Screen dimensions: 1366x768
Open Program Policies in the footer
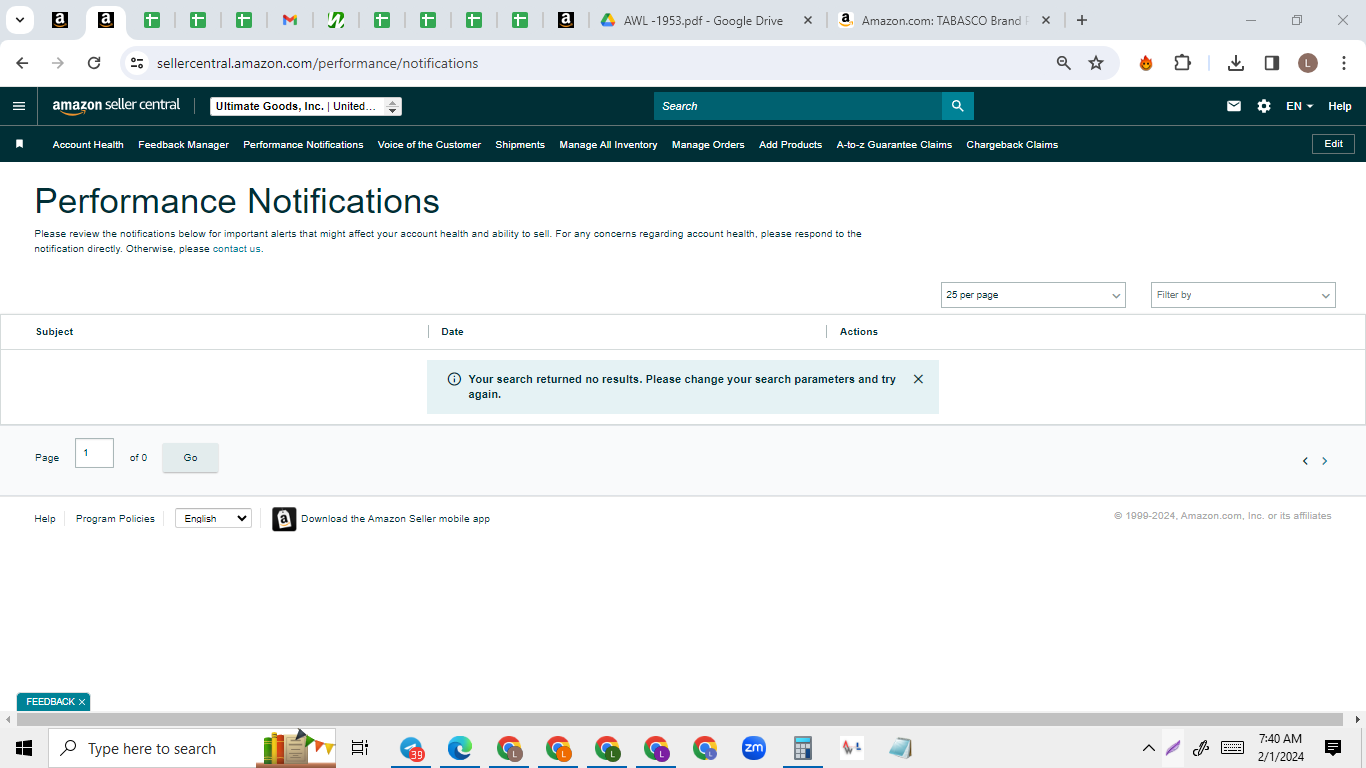click(x=115, y=518)
